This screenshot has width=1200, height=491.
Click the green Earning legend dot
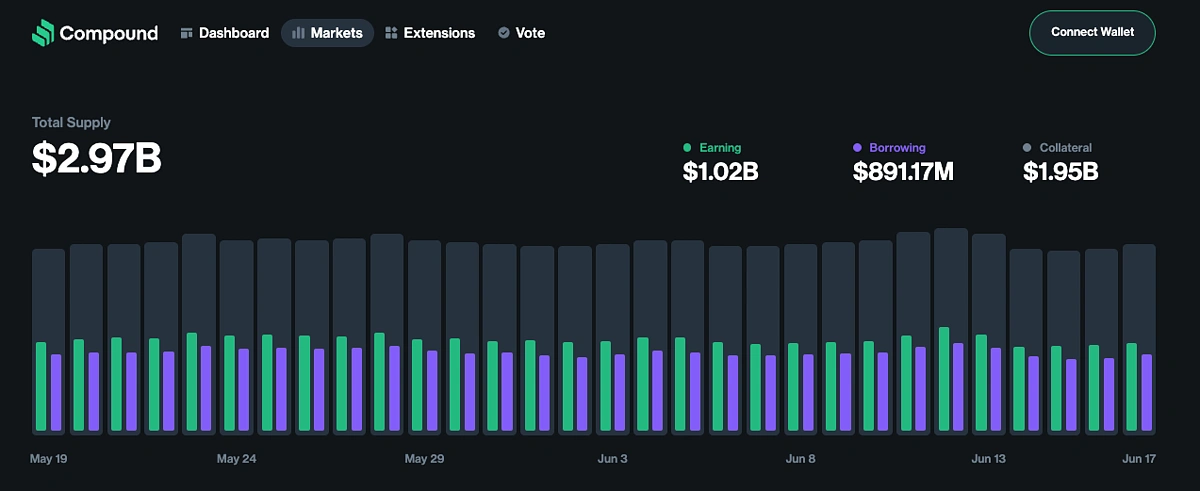(x=686, y=148)
